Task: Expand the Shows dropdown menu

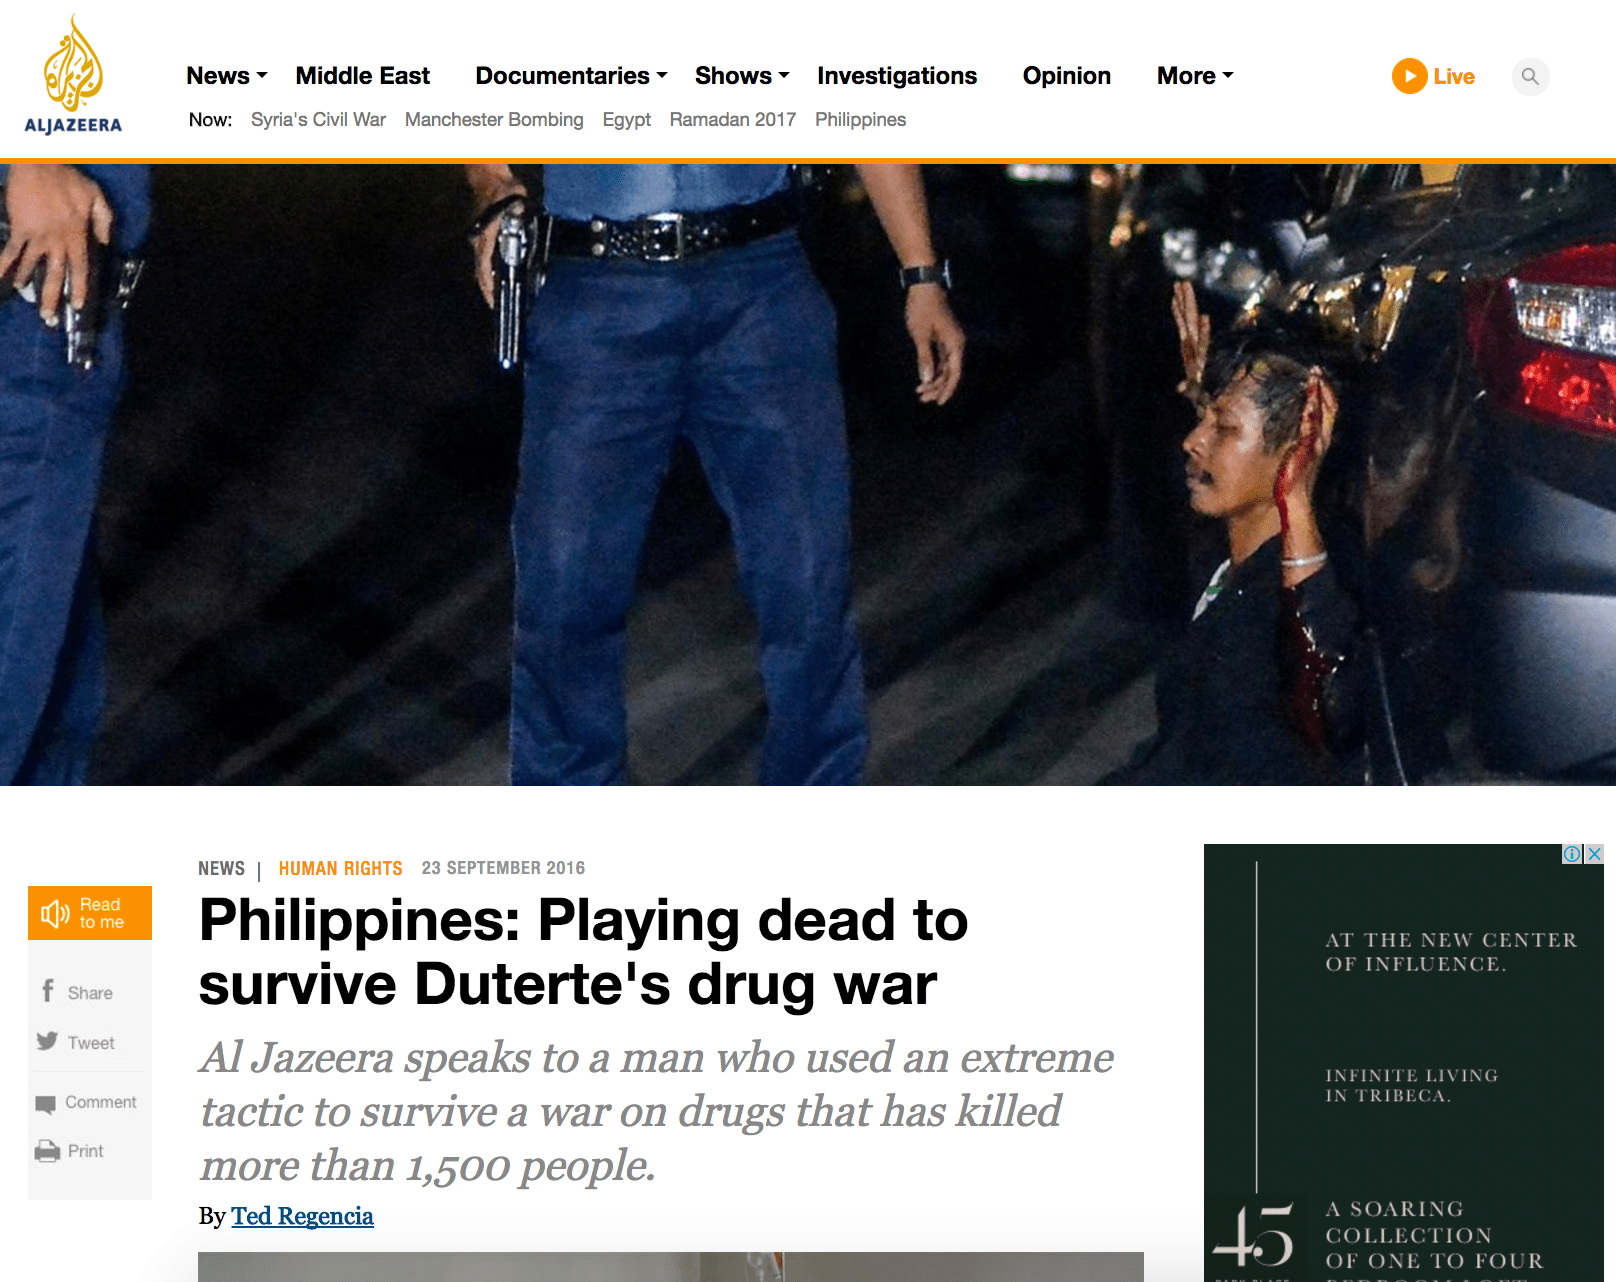Action: pos(743,76)
